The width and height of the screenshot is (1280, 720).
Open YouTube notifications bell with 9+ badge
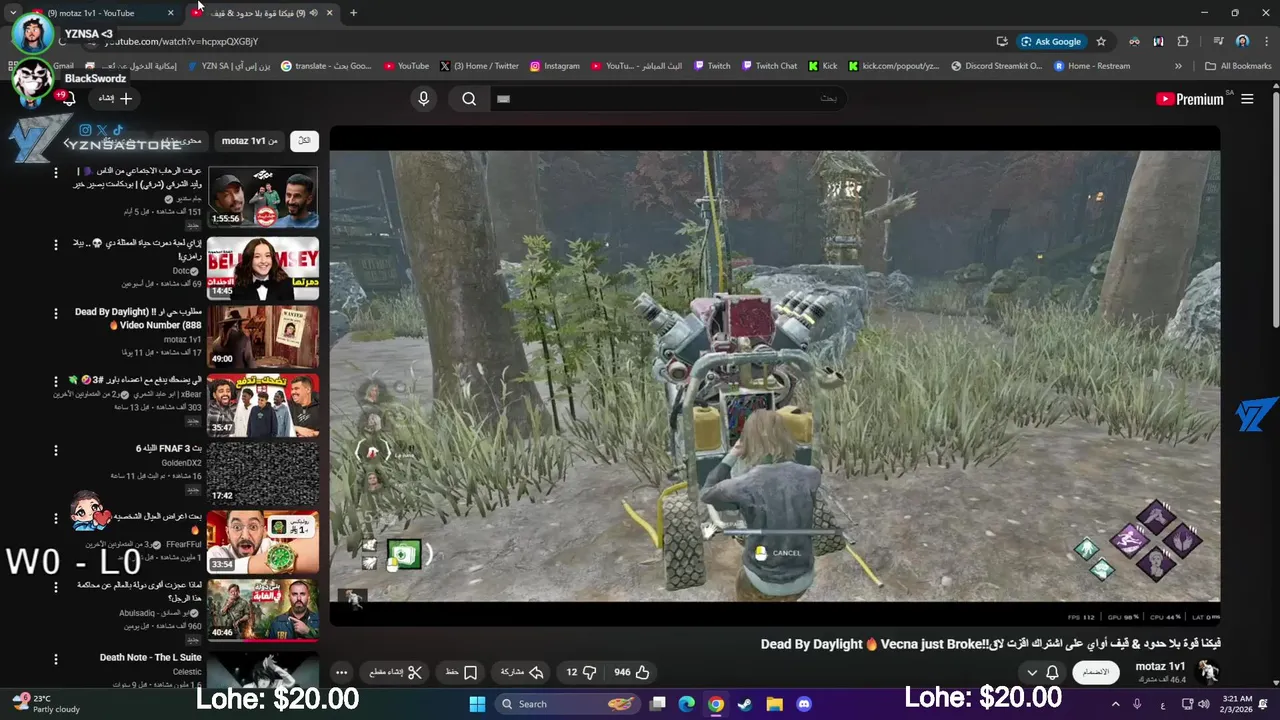coord(67,98)
